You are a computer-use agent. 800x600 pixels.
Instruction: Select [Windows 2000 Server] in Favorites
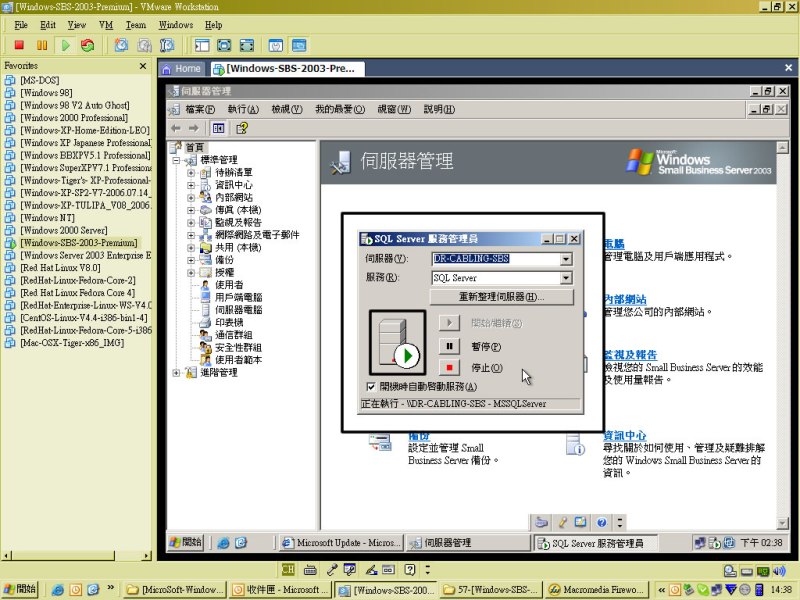[x=64, y=230]
